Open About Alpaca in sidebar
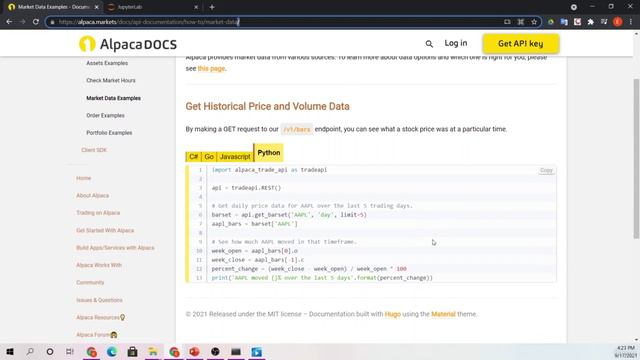Screen dimensions: 640x360 pyautogui.click(x=93, y=196)
